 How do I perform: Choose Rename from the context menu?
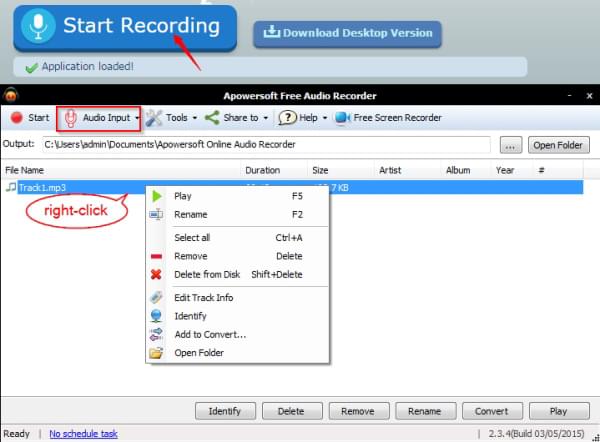click(237, 215)
